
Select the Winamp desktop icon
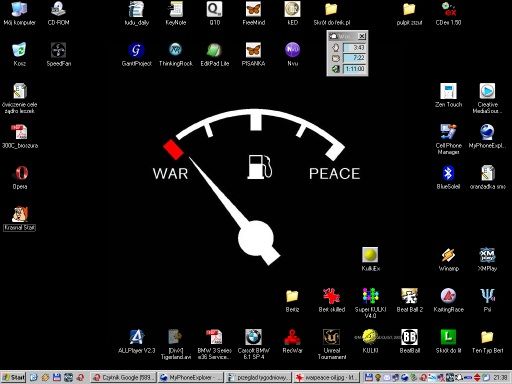[448, 259]
